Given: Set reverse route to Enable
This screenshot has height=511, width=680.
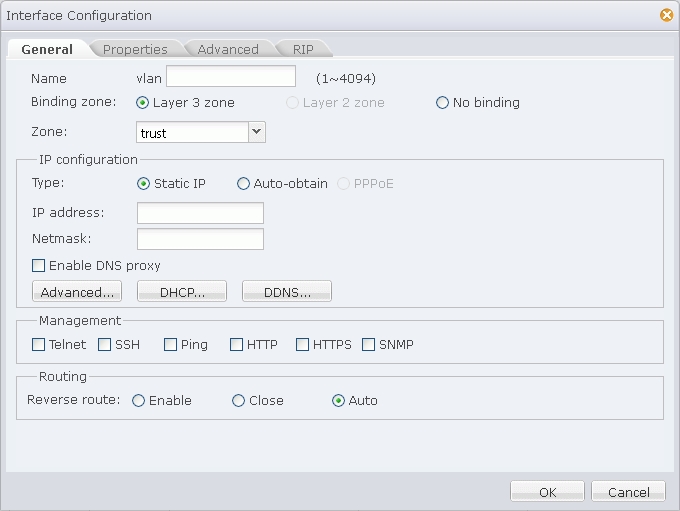Looking at the screenshot, I should tap(138, 400).
